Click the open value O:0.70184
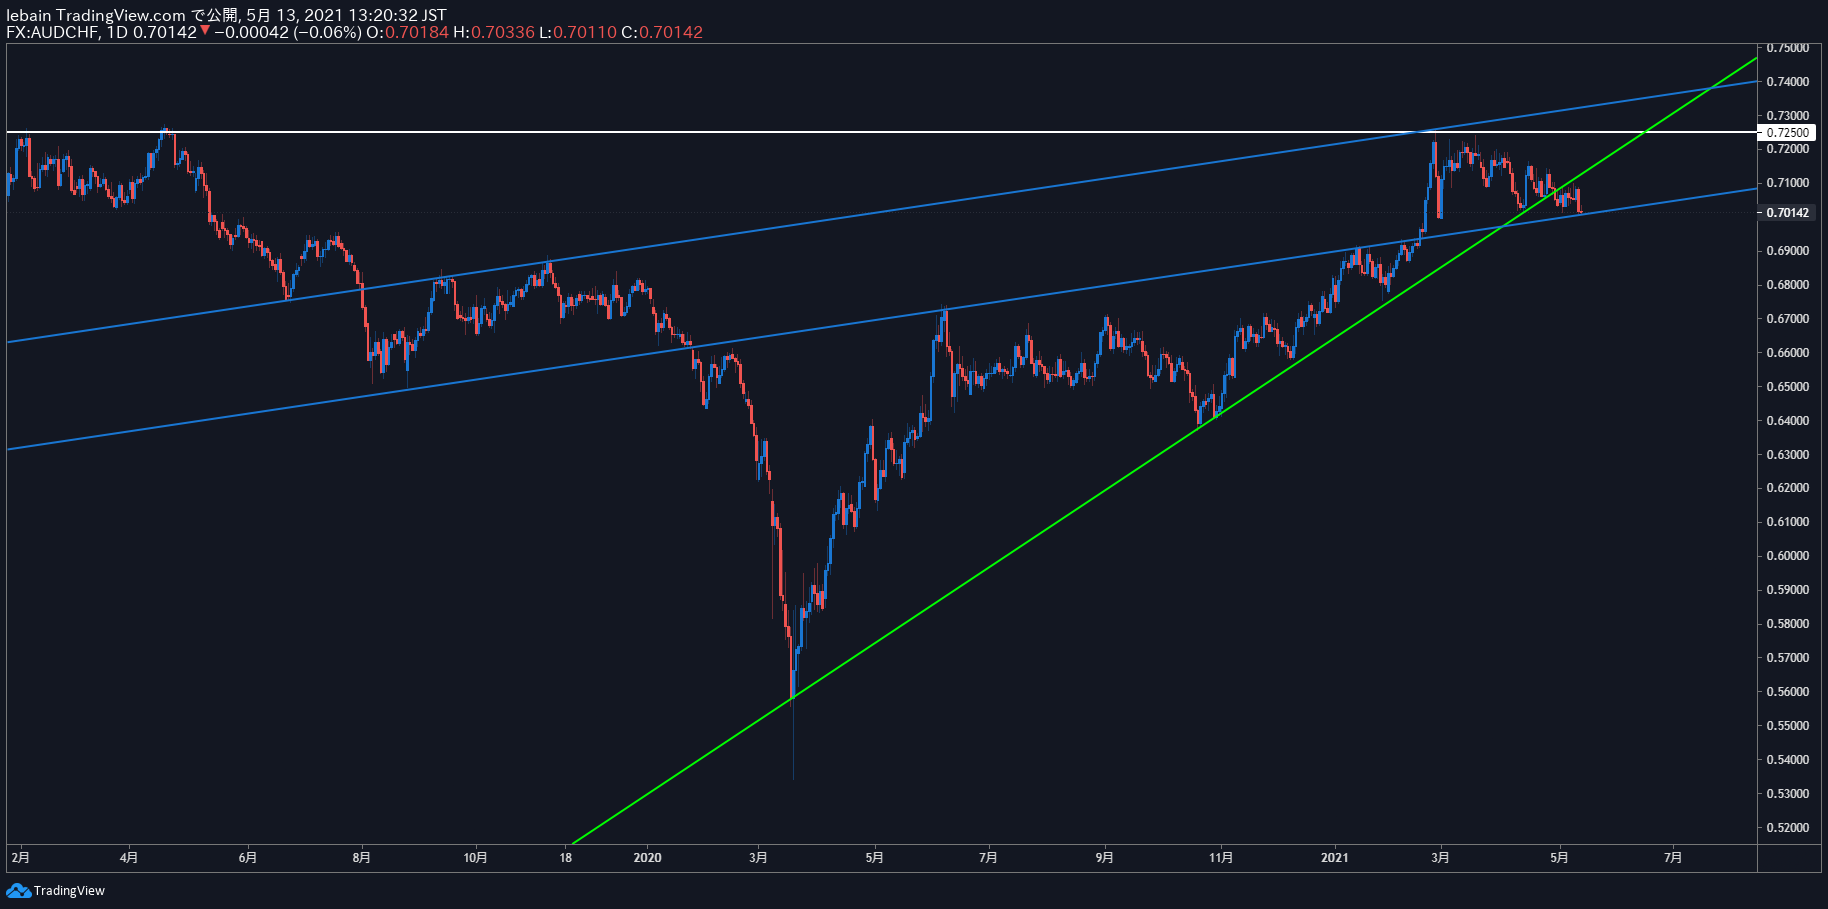 pyautogui.click(x=407, y=32)
